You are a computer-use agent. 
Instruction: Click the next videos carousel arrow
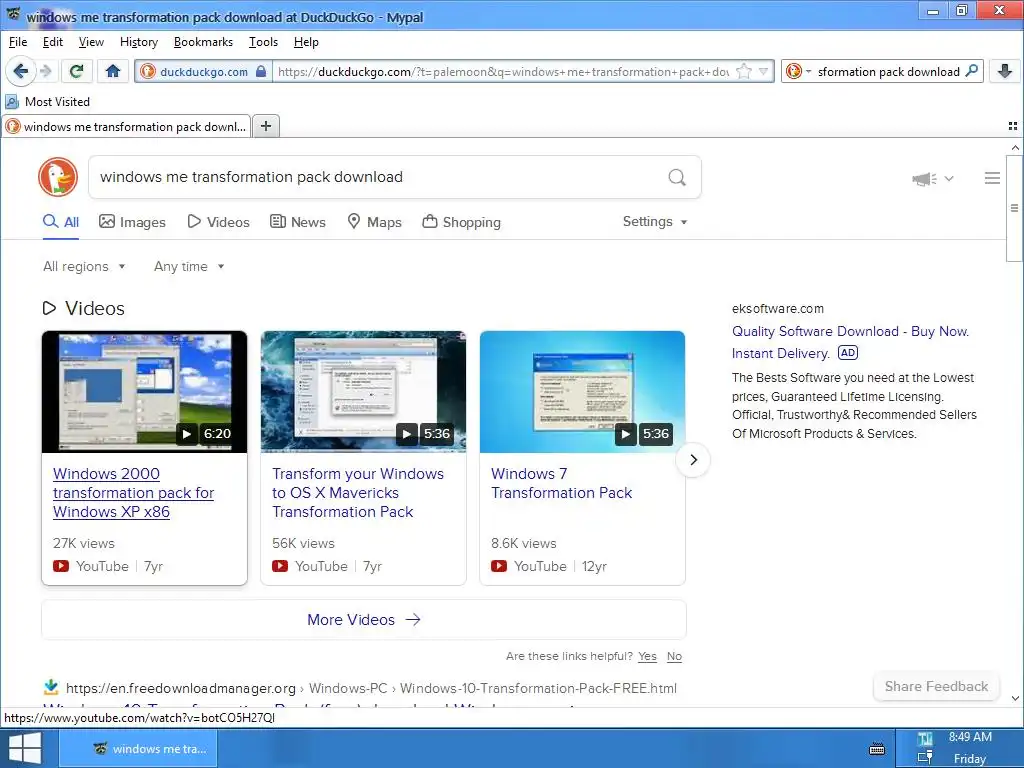tap(693, 460)
